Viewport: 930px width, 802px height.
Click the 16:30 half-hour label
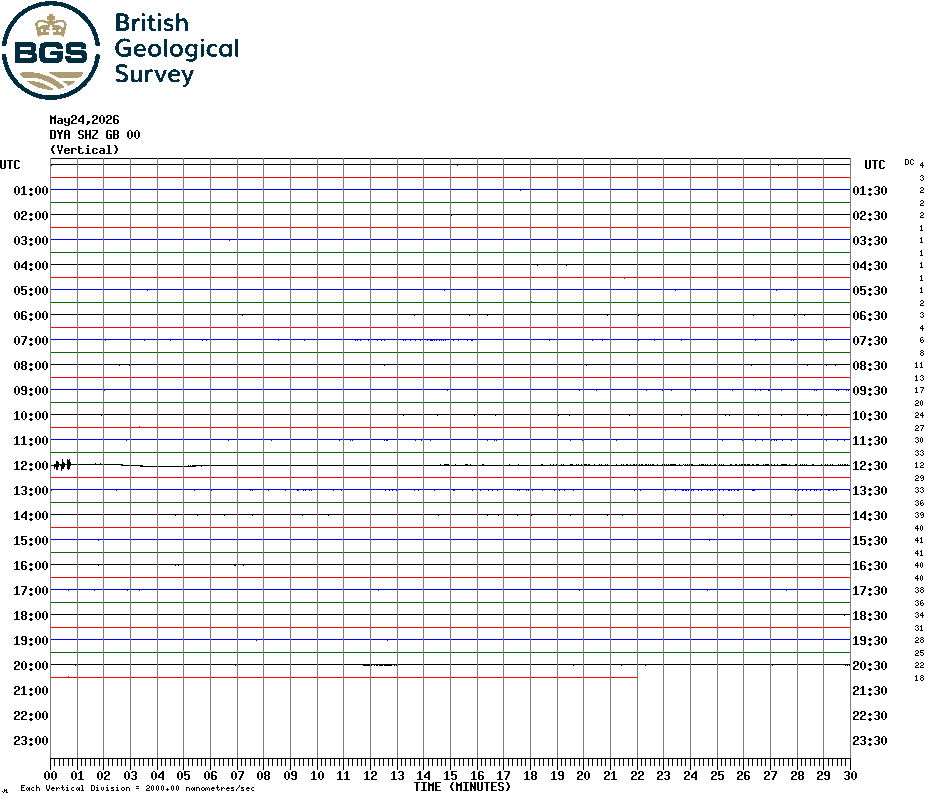(x=870, y=565)
